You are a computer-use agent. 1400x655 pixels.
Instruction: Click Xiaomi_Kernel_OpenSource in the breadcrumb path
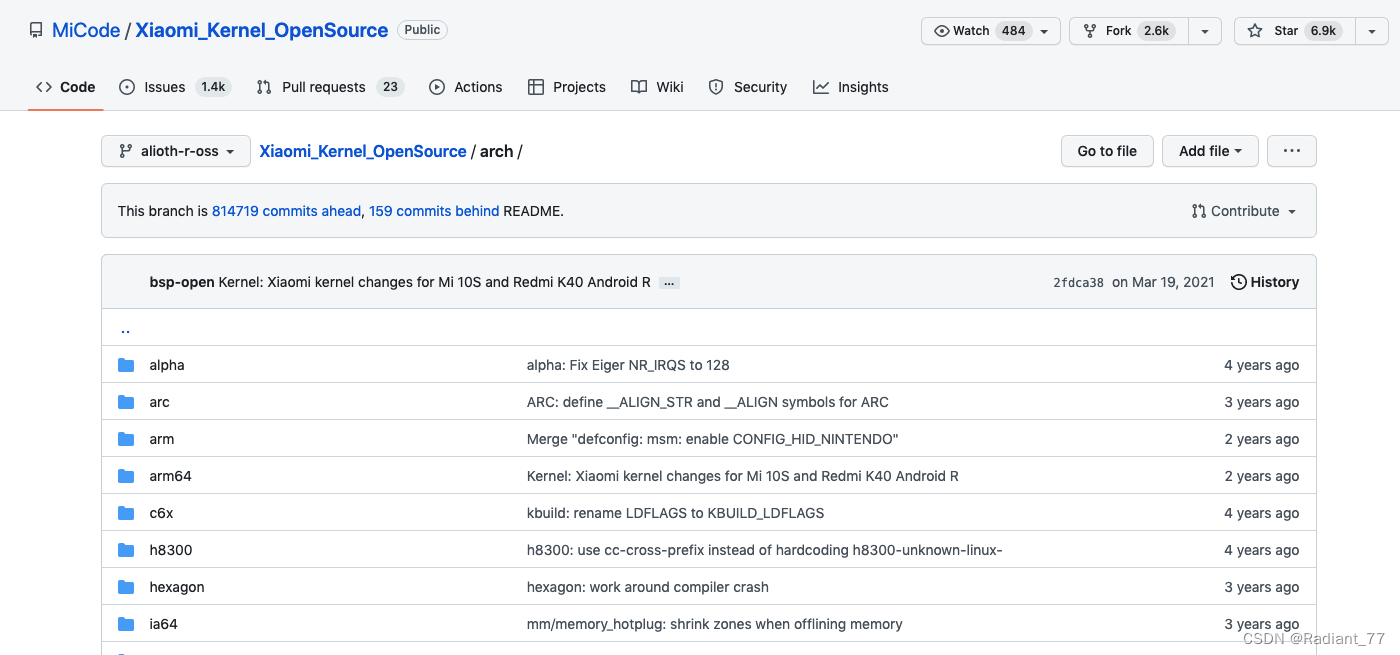363,151
